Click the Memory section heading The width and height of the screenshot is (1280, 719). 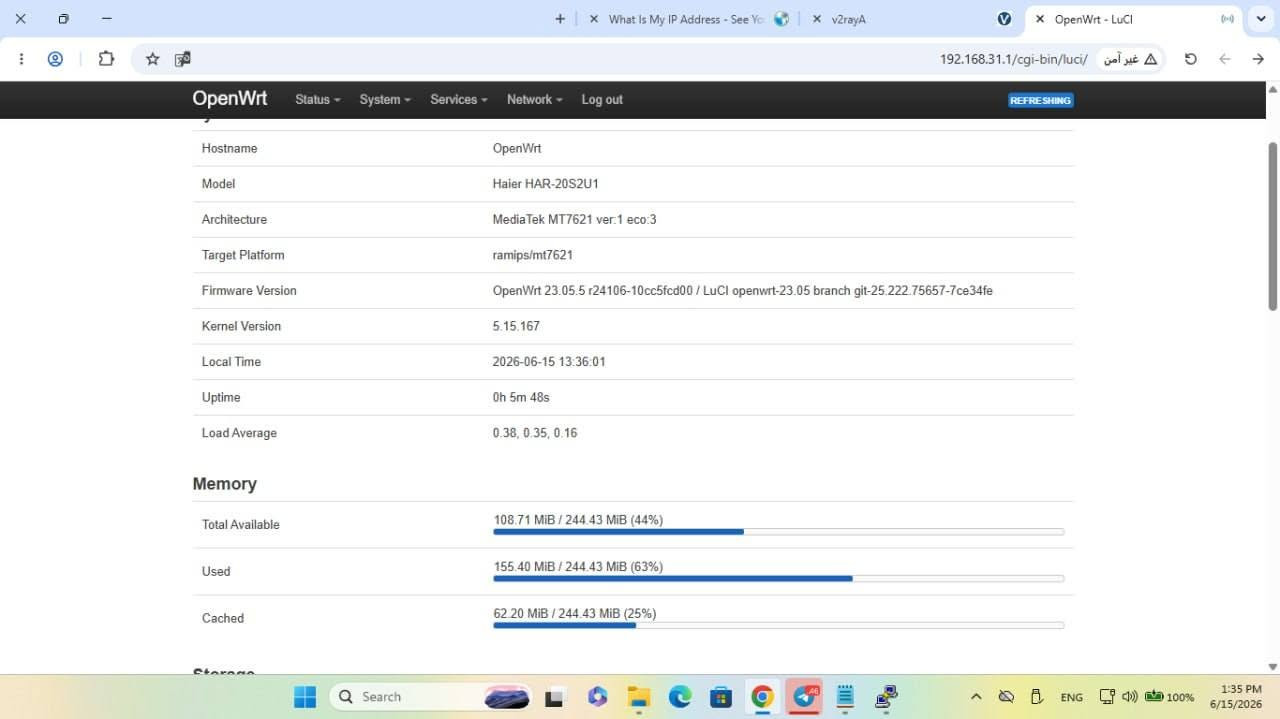pos(225,484)
